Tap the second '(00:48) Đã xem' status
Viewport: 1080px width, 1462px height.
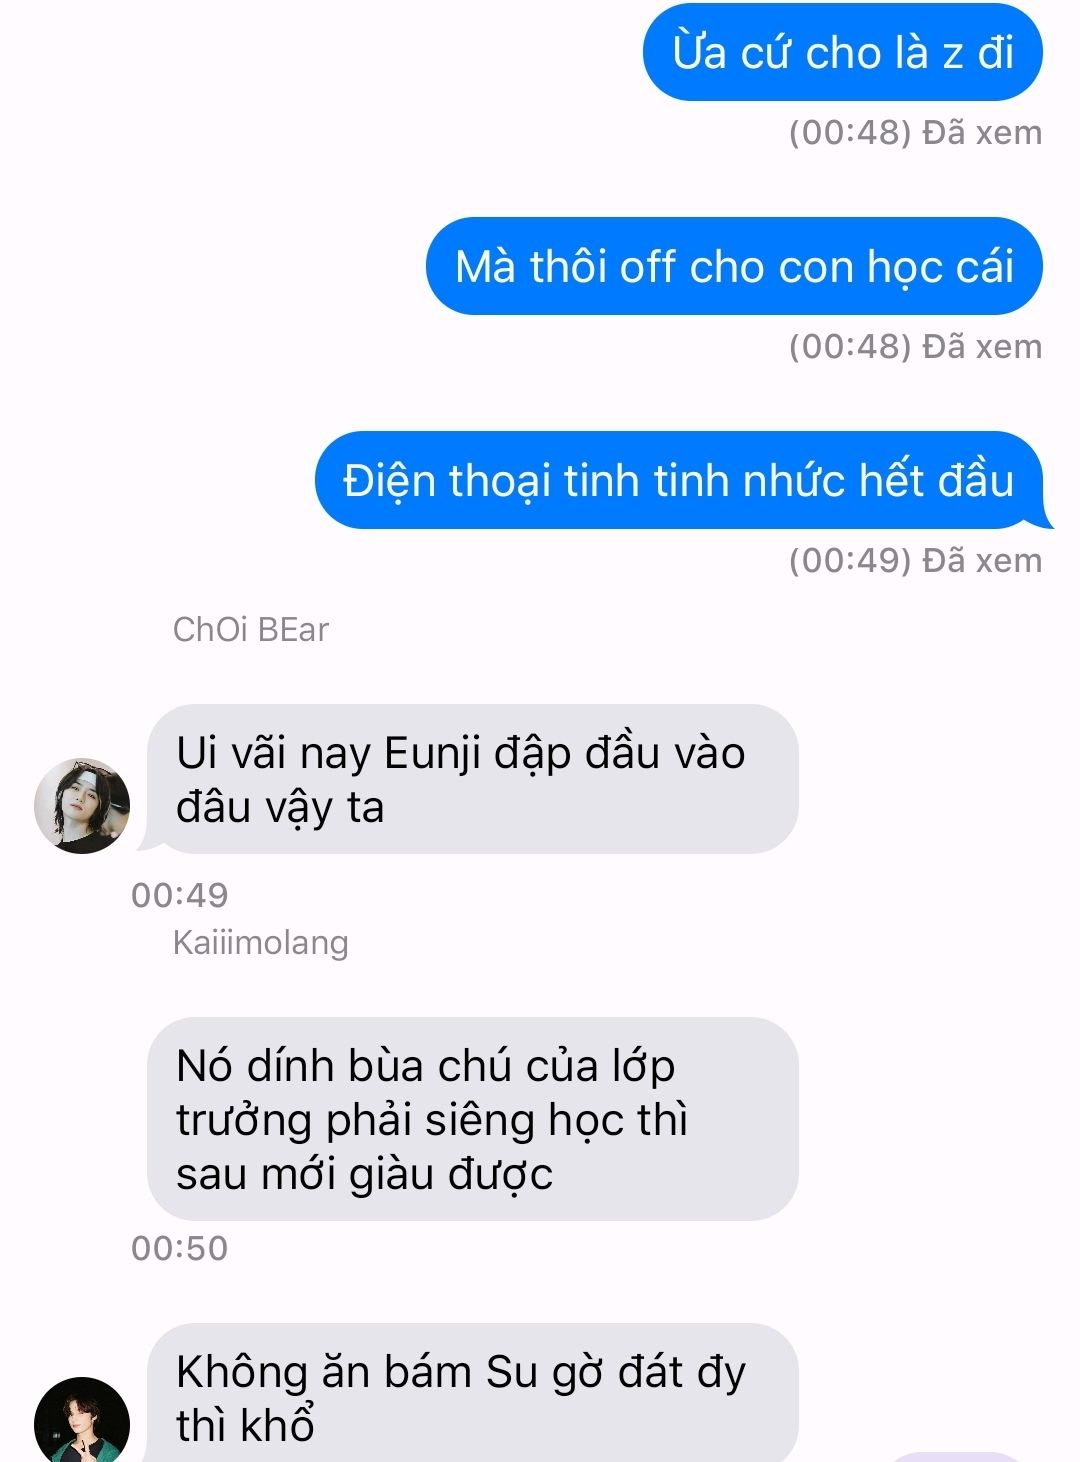pyautogui.click(x=915, y=347)
